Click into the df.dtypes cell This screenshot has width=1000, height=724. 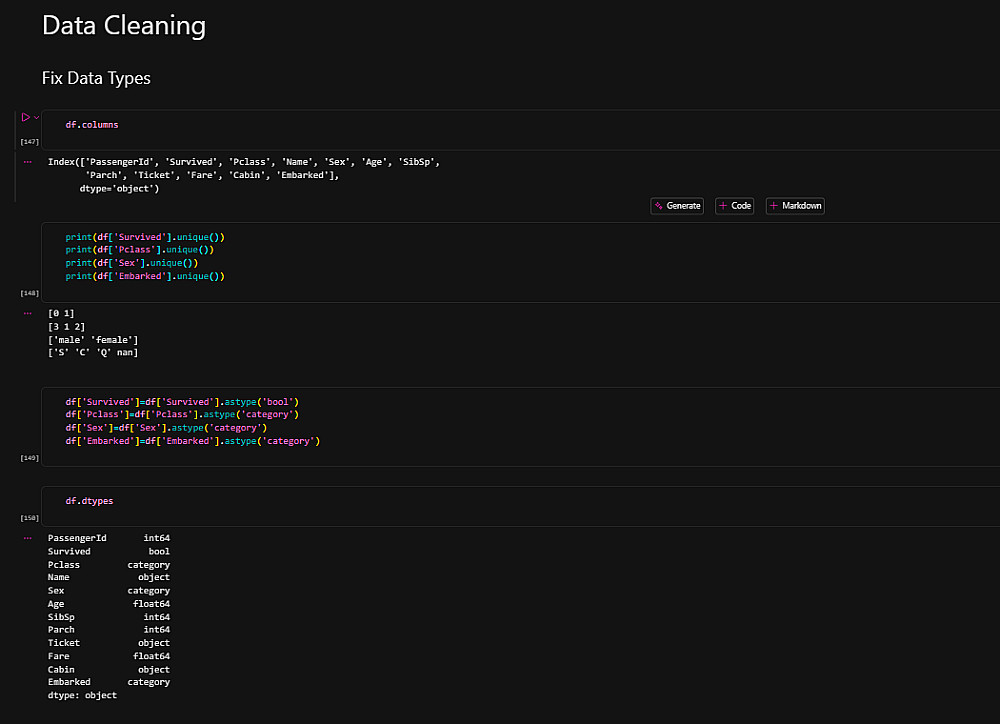tap(400, 501)
